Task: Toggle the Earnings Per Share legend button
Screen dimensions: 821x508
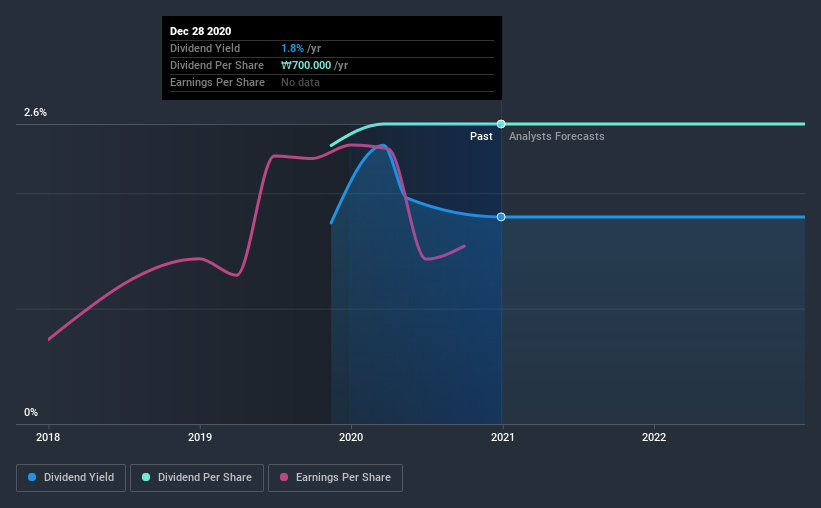Action: (335, 478)
